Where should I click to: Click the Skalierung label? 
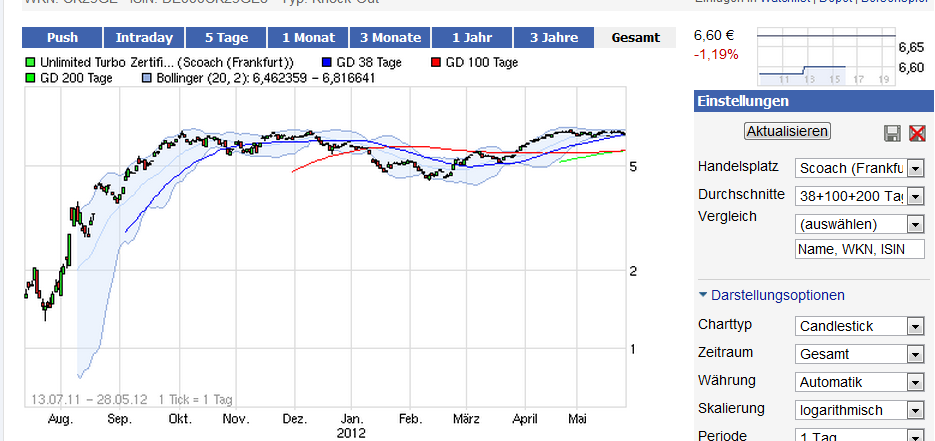pyautogui.click(x=732, y=409)
